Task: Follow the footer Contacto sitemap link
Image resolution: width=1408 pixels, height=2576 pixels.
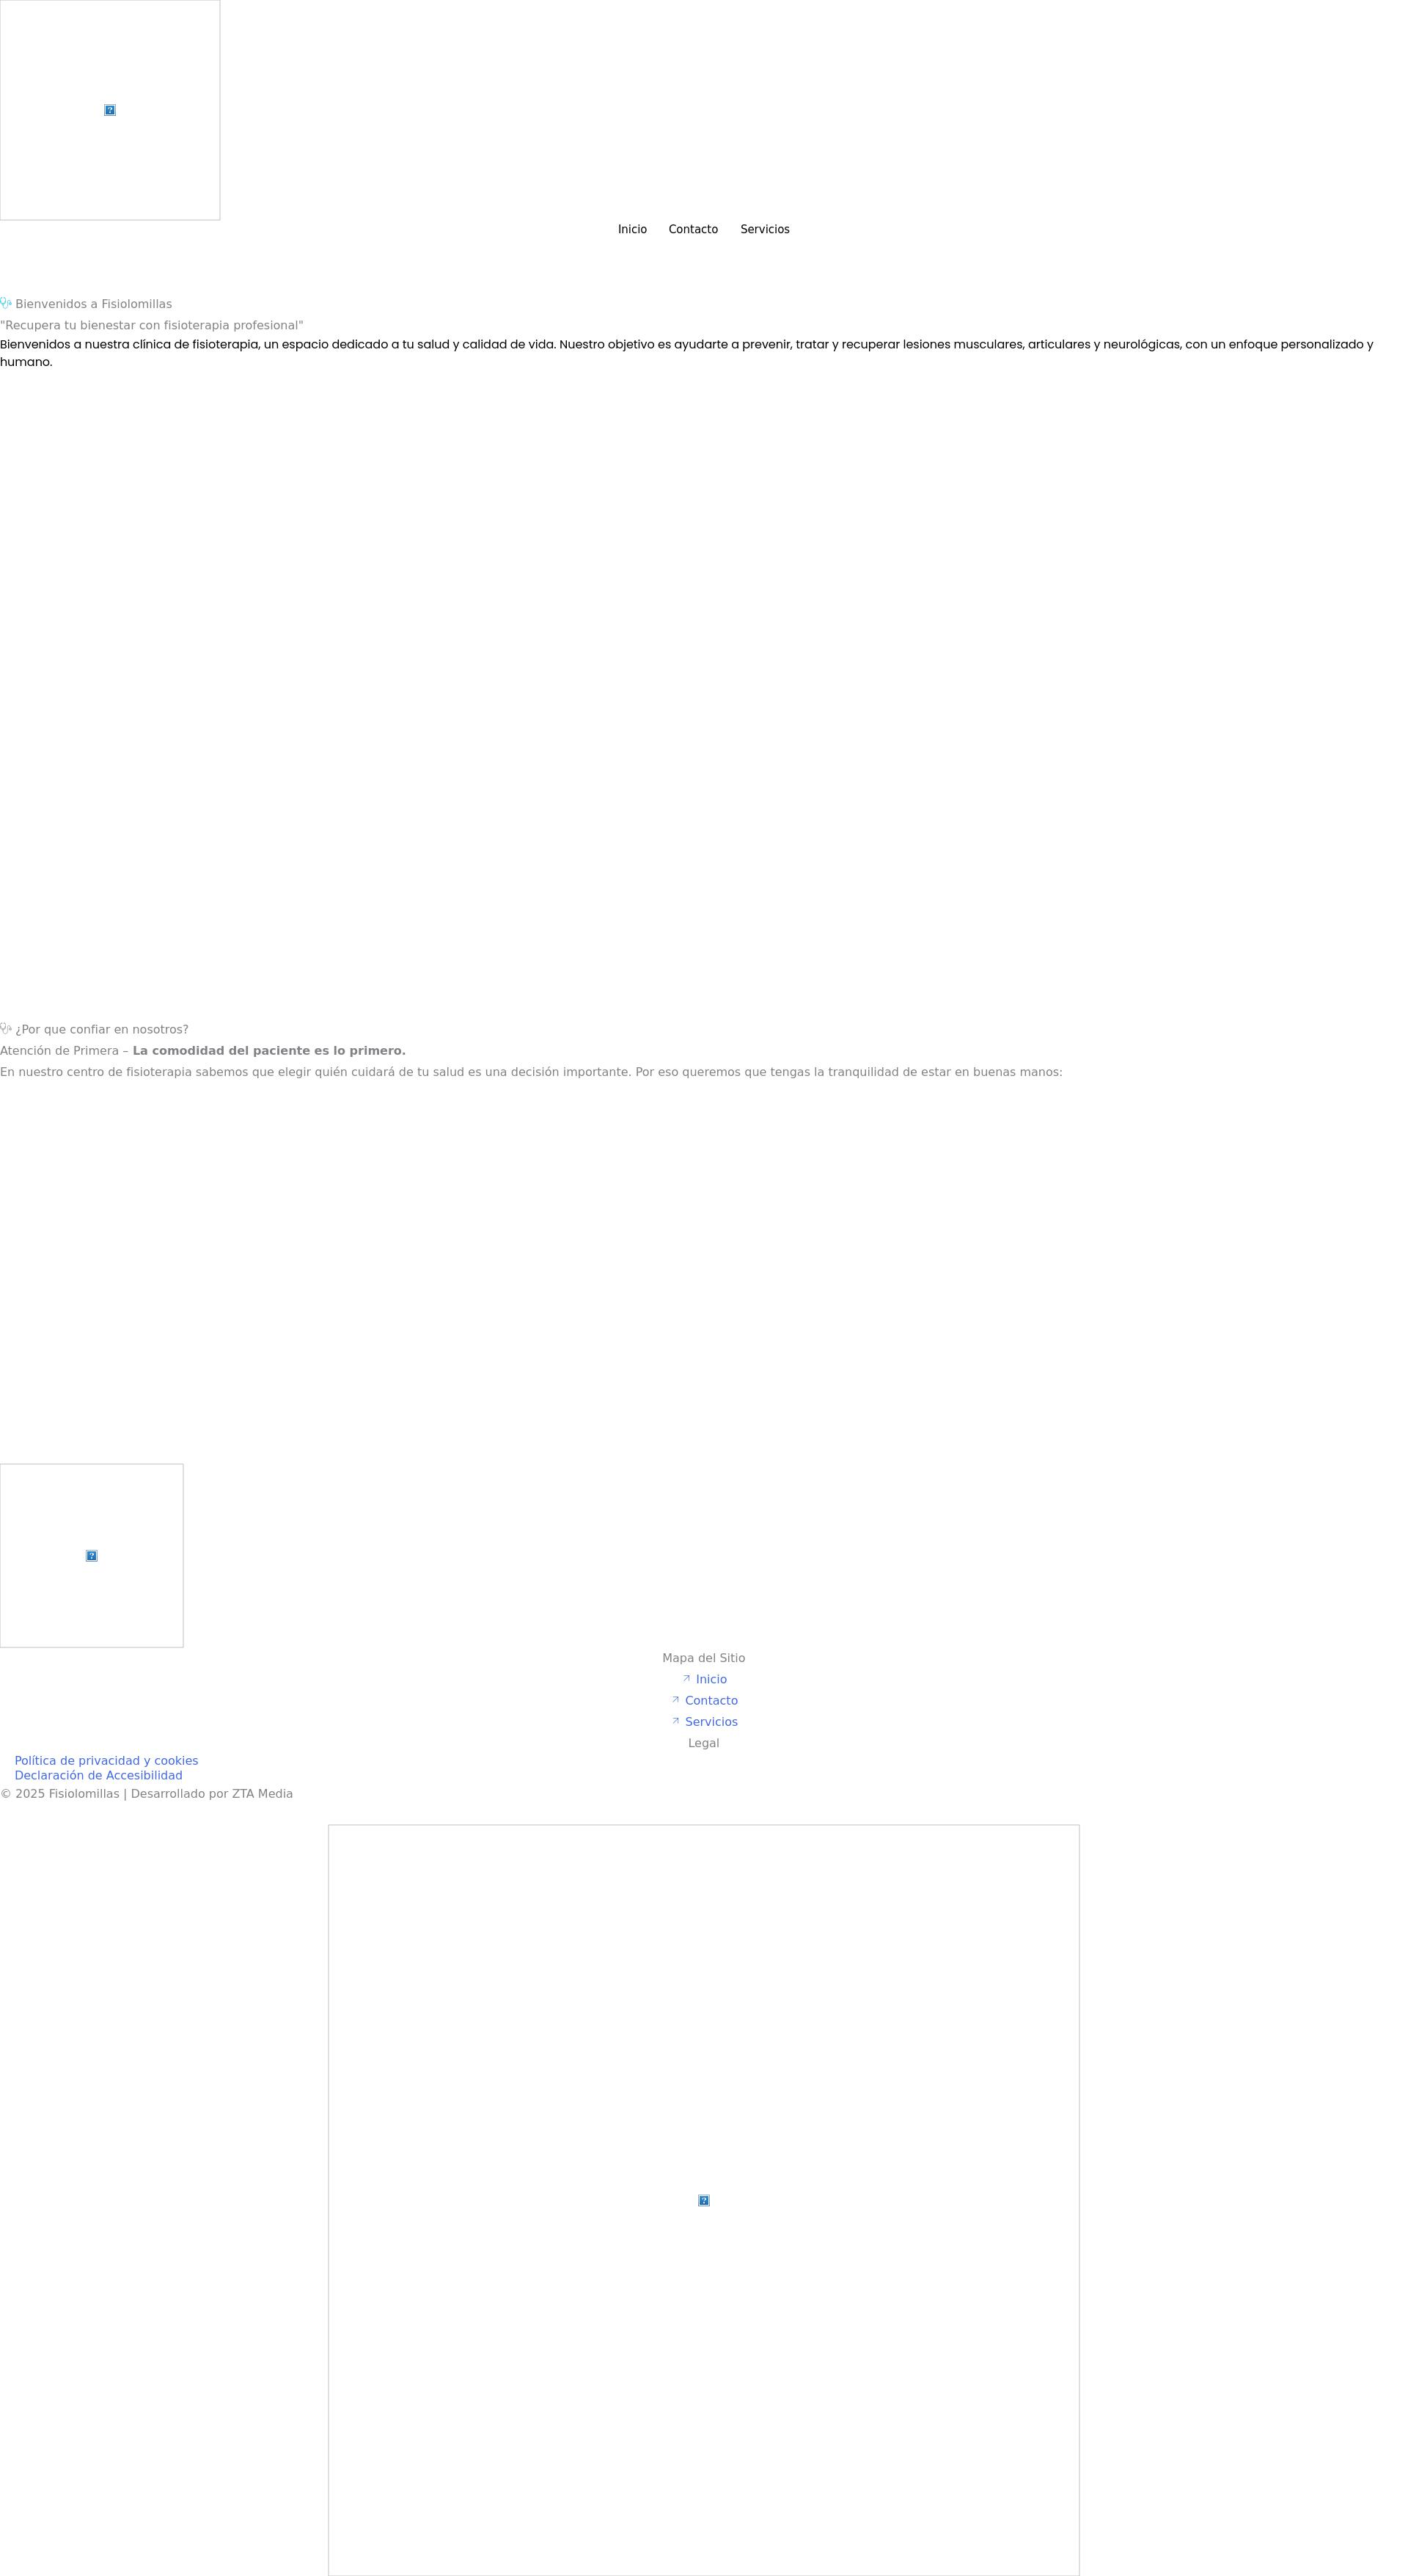Action: point(711,1700)
